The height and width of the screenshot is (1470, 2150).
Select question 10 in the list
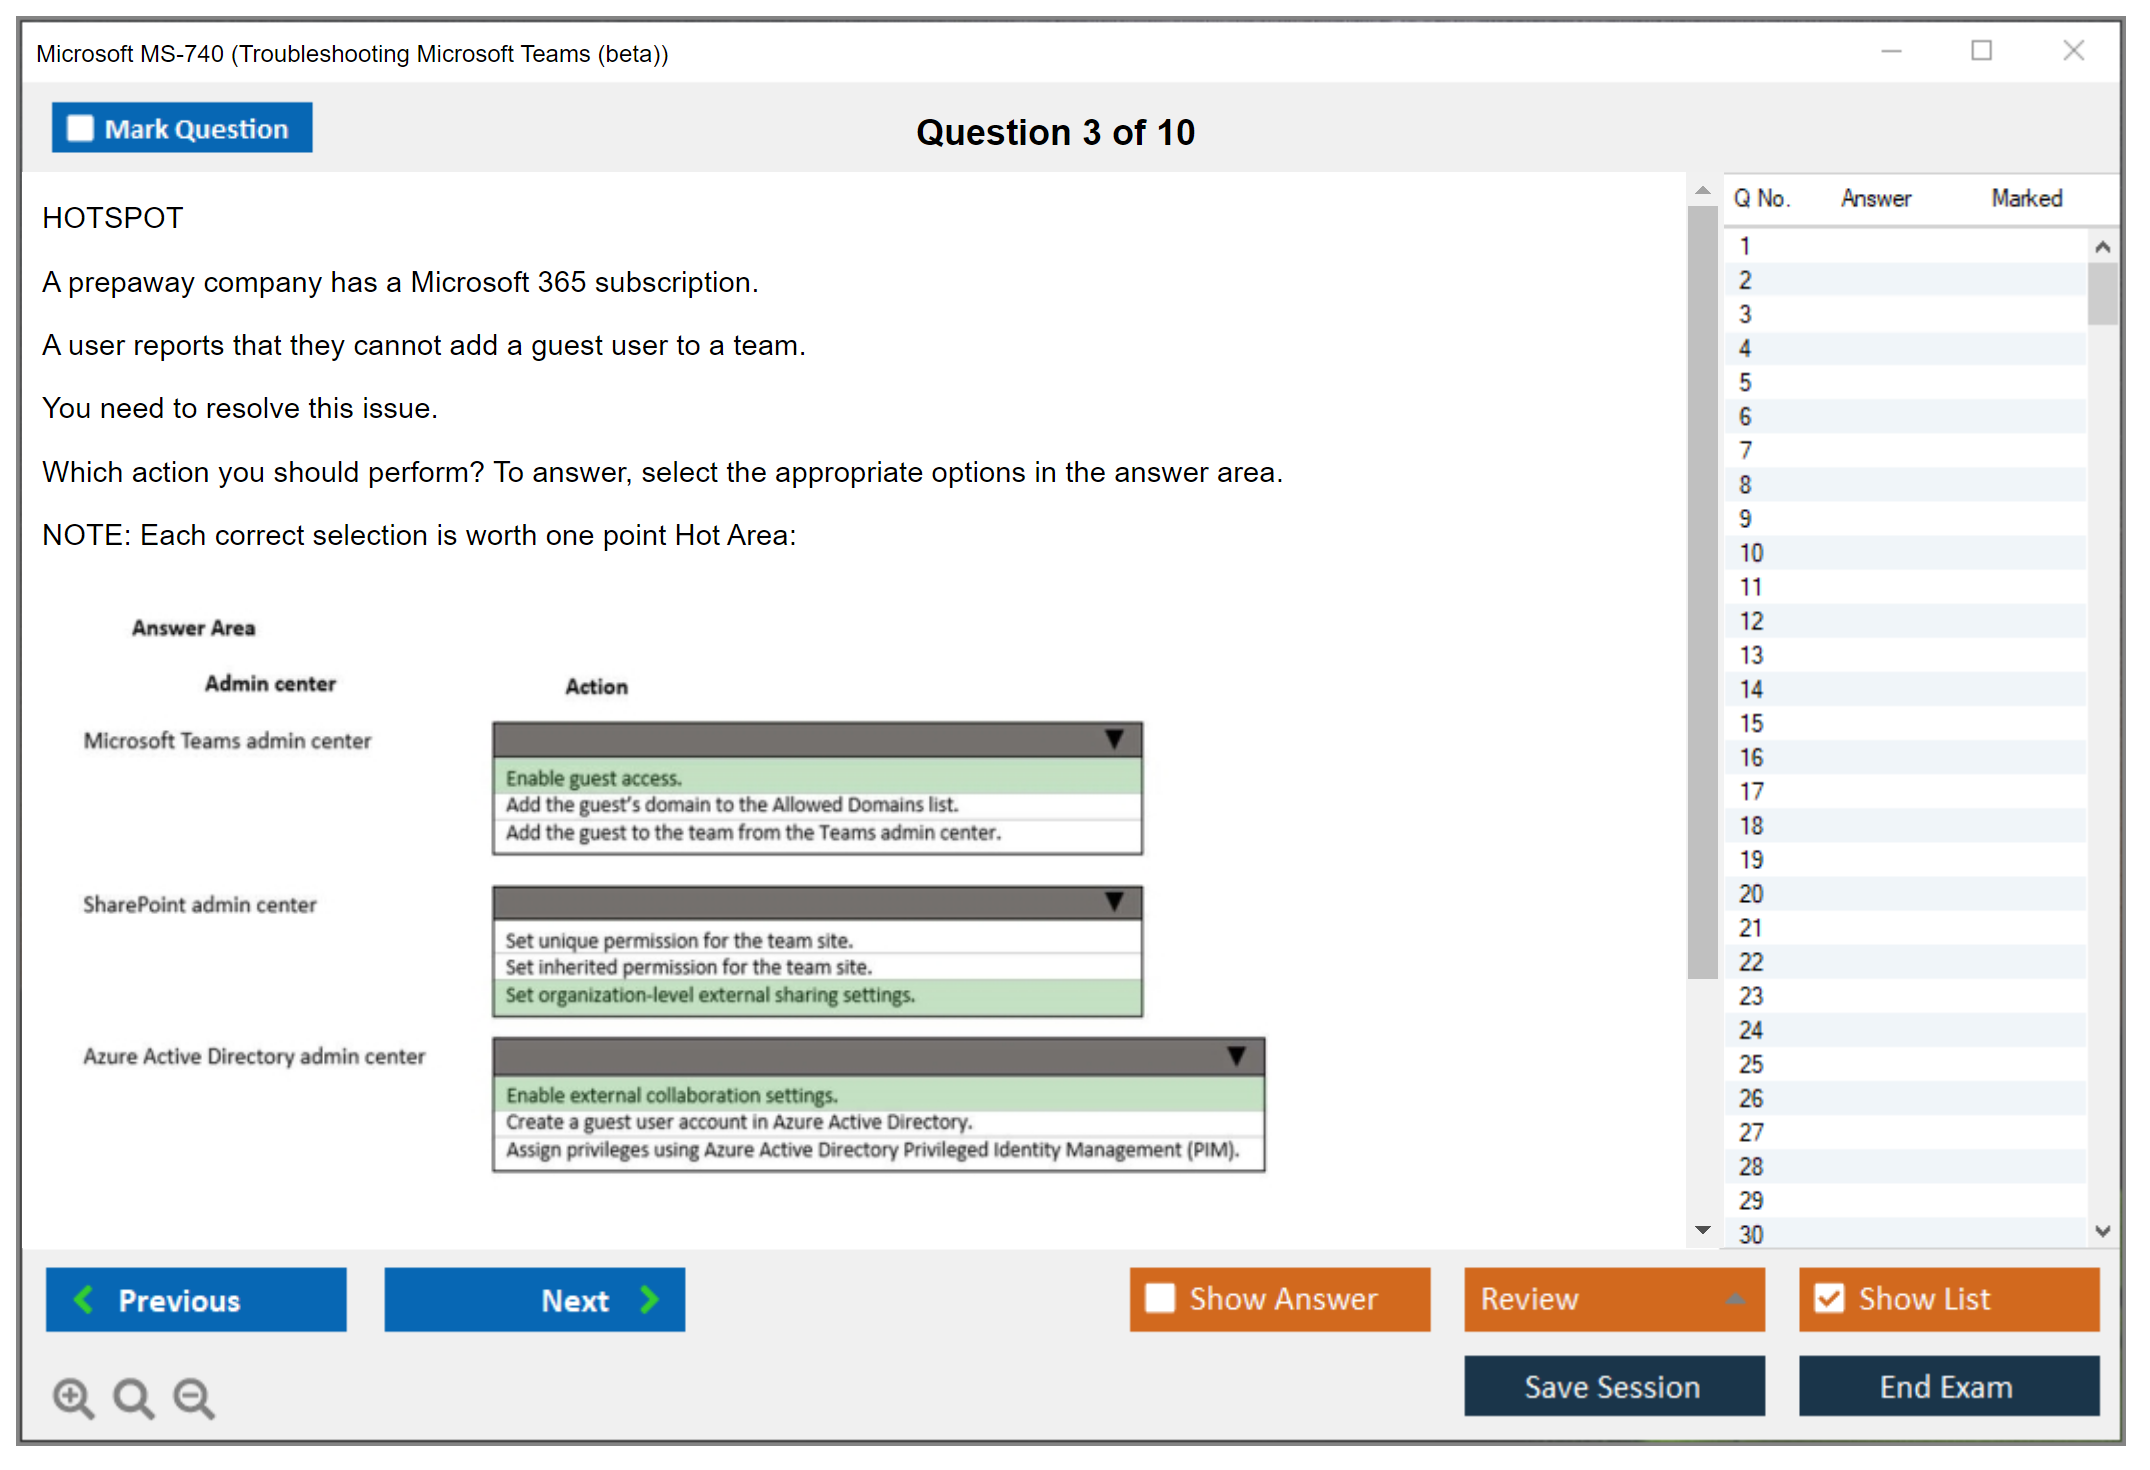(1752, 553)
